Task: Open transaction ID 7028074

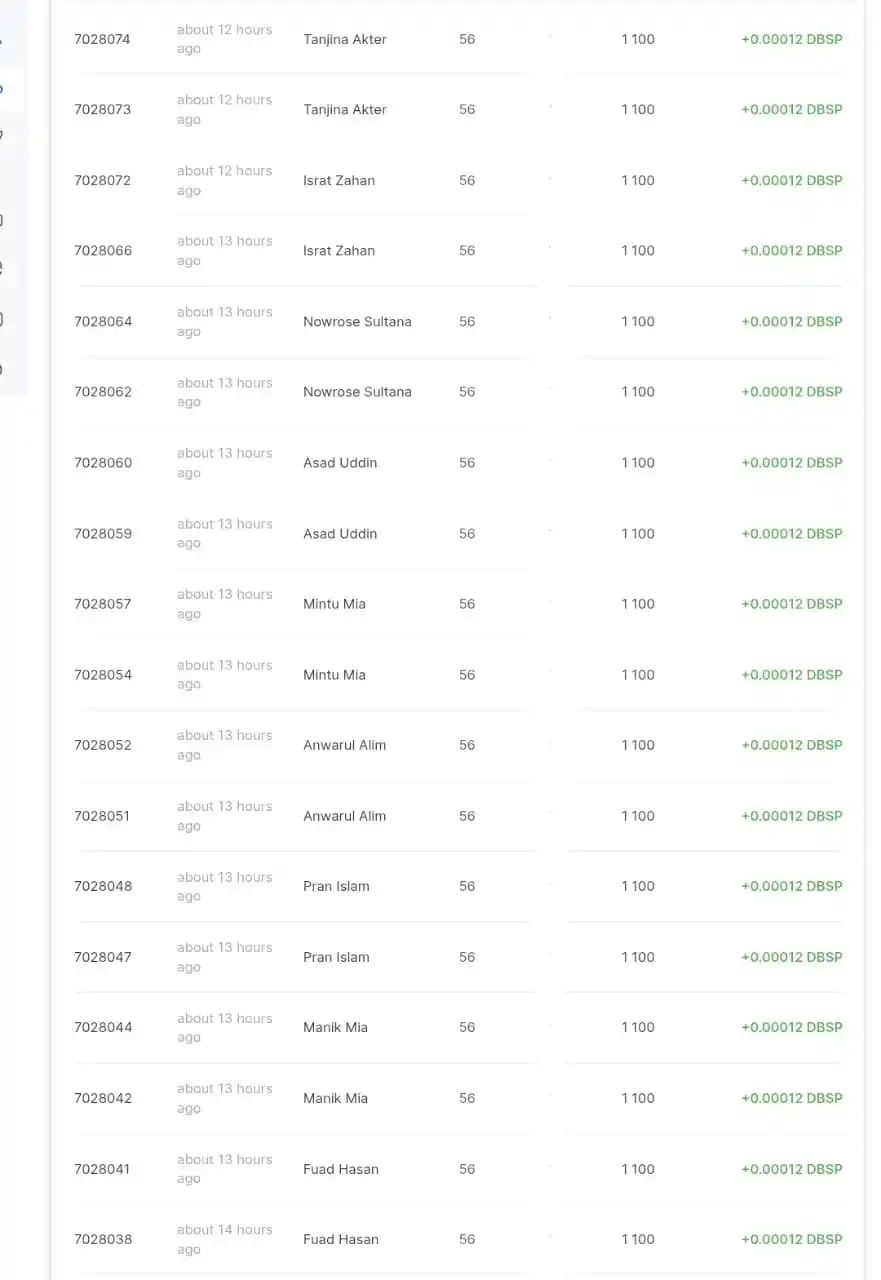Action: click(x=102, y=39)
